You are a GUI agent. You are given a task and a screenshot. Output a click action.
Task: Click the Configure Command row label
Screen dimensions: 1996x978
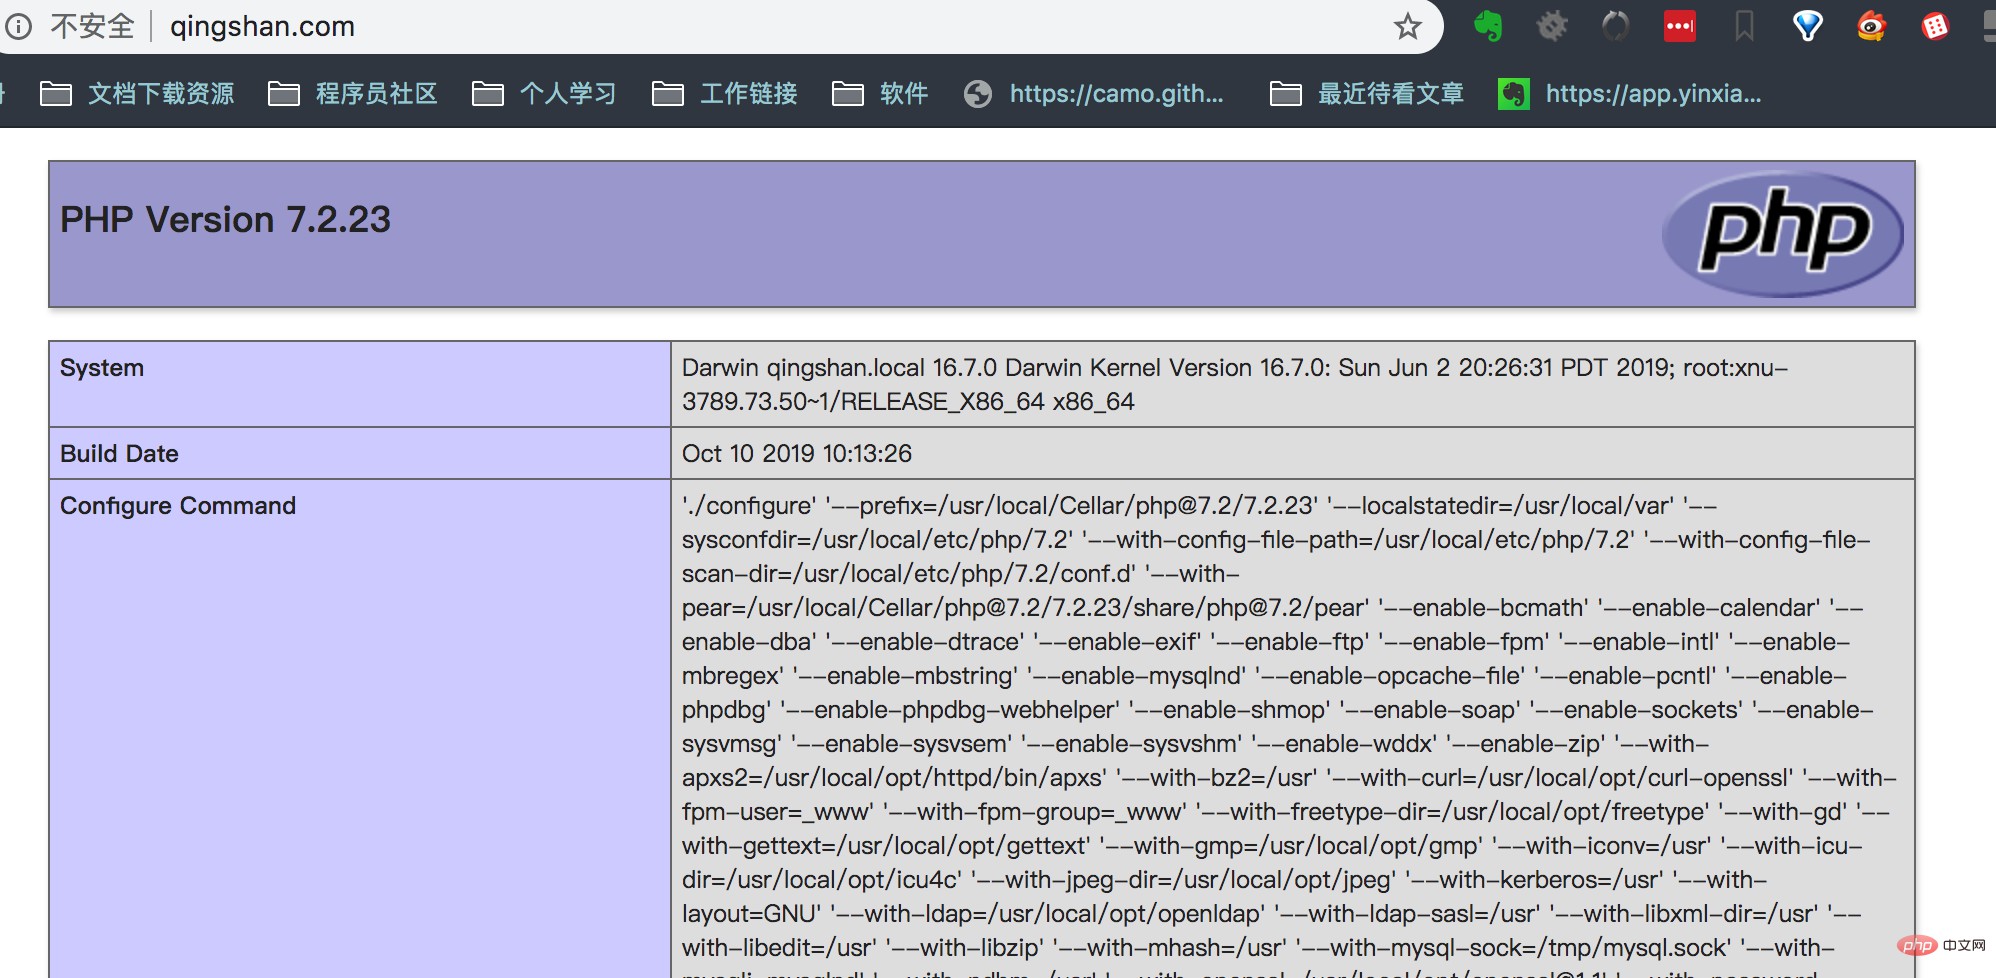click(x=178, y=506)
